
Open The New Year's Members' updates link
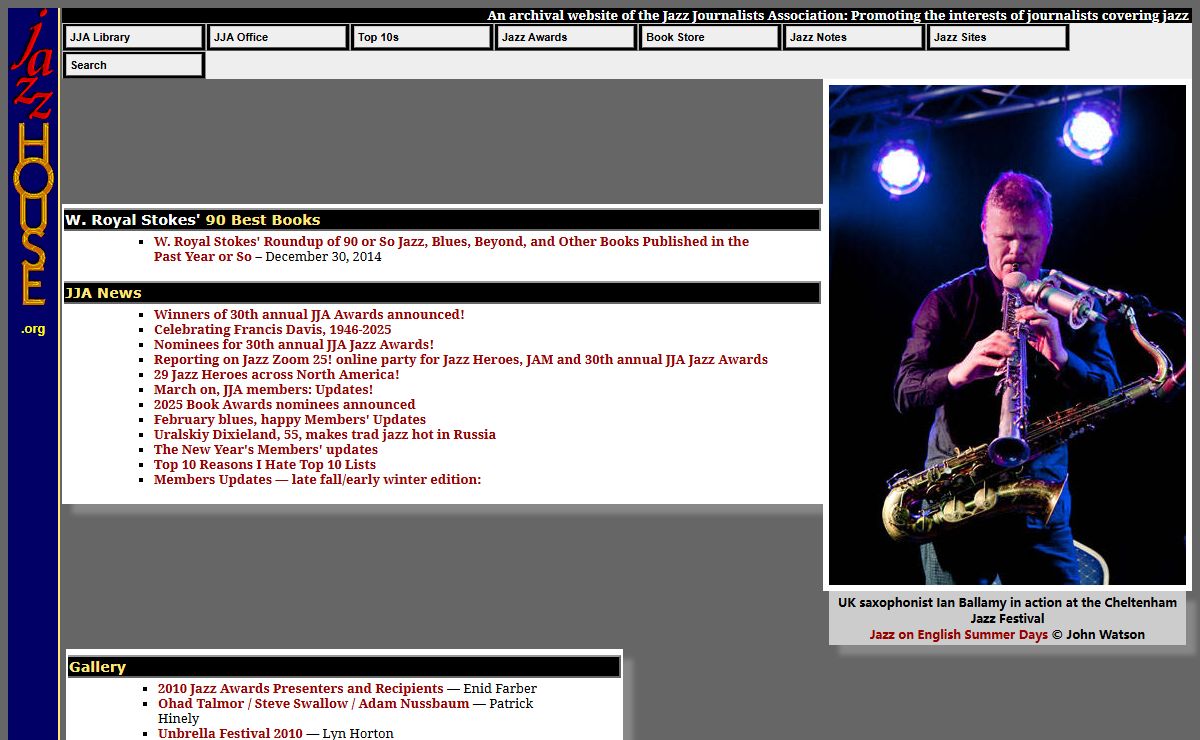tap(266, 449)
